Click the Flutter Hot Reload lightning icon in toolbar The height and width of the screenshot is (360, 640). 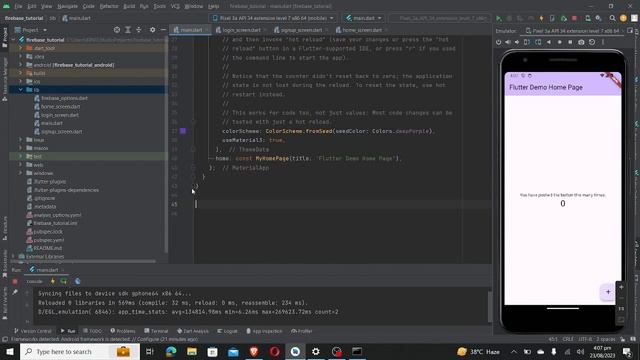click(x=542, y=18)
